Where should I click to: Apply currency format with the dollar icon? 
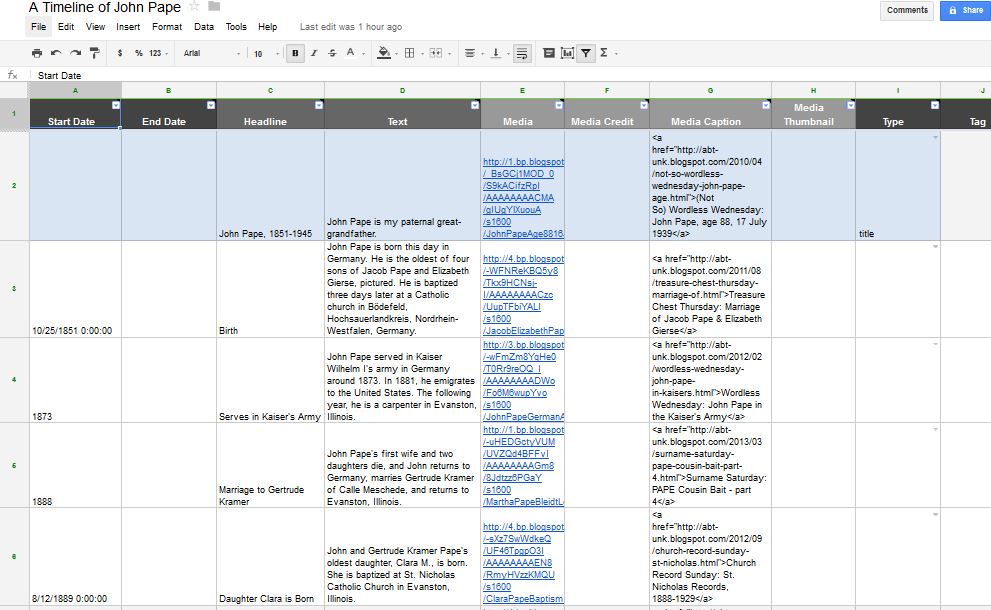pyautogui.click(x=120, y=53)
